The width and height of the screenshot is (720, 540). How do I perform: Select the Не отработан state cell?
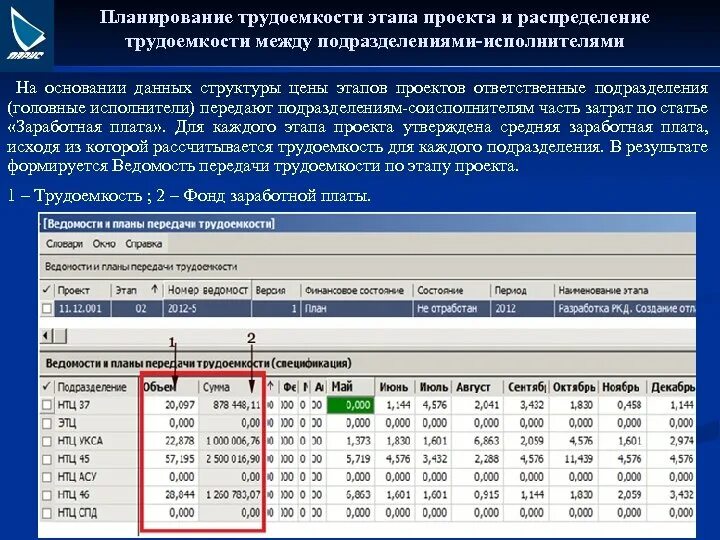[x=451, y=309]
